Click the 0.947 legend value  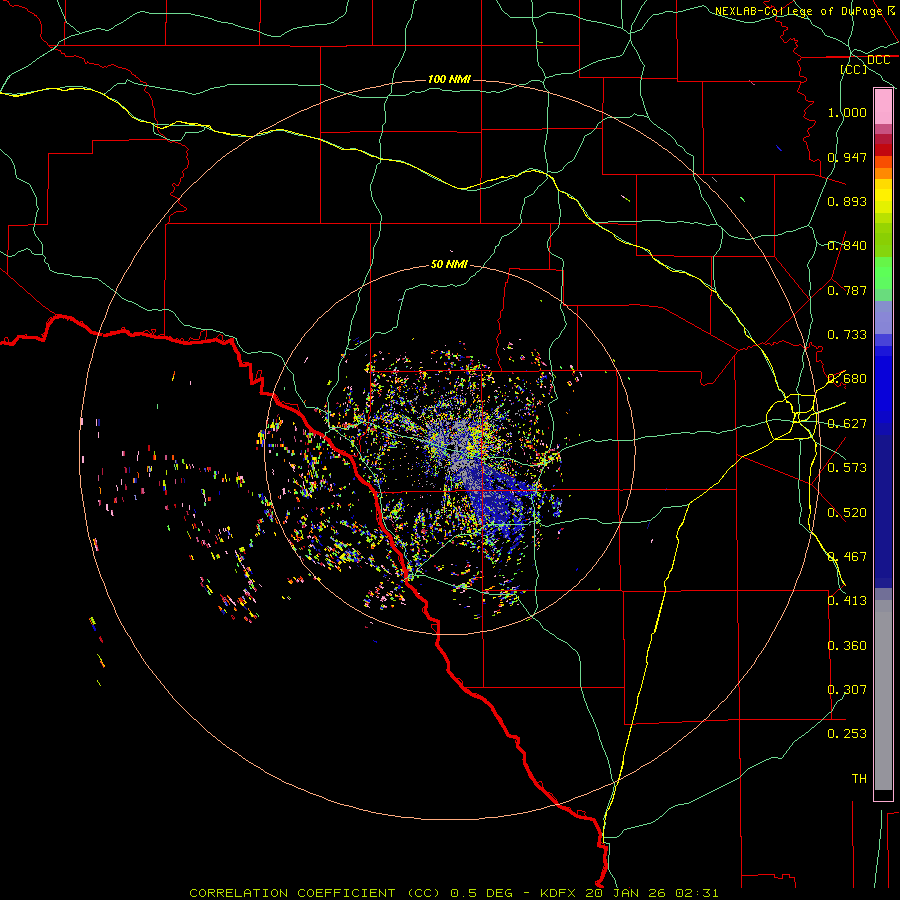(x=847, y=157)
